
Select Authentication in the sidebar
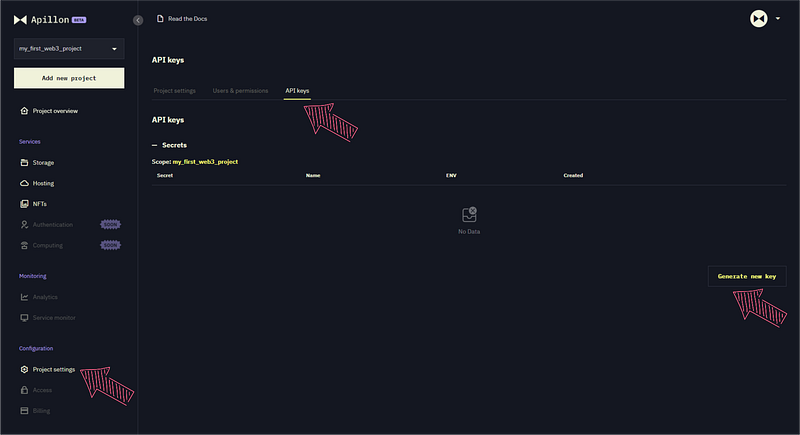pyautogui.click(x=53, y=225)
